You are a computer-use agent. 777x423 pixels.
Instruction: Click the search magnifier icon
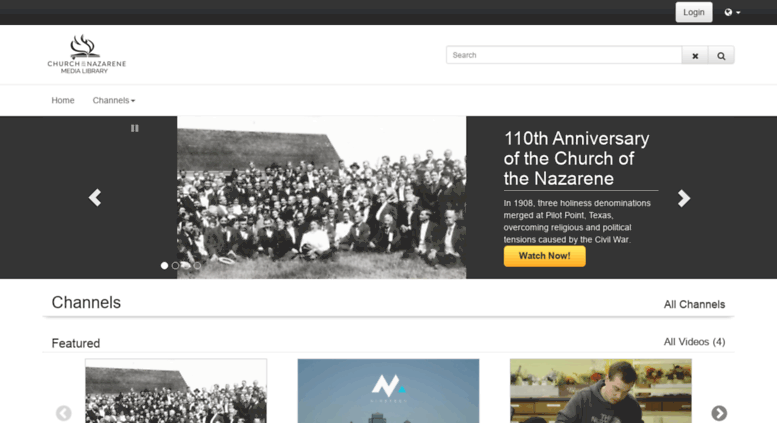[721, 55]
